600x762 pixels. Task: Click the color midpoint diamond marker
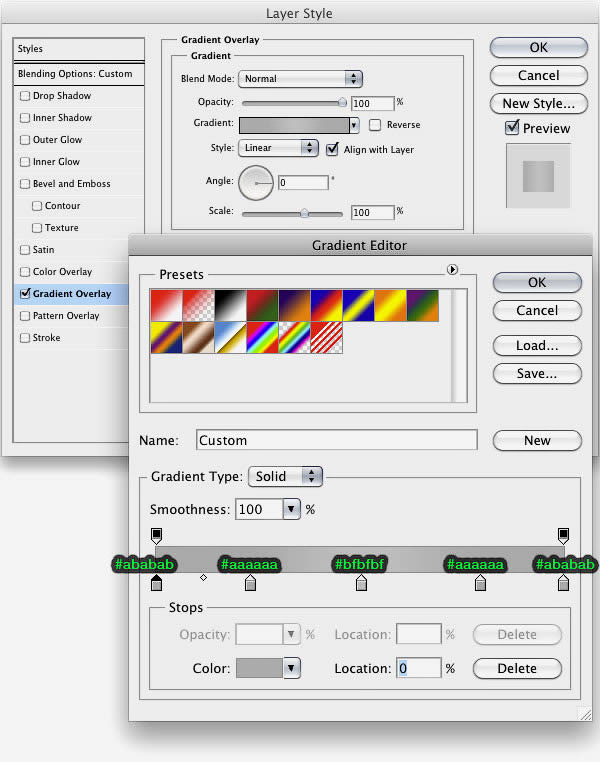pos(204,577)
